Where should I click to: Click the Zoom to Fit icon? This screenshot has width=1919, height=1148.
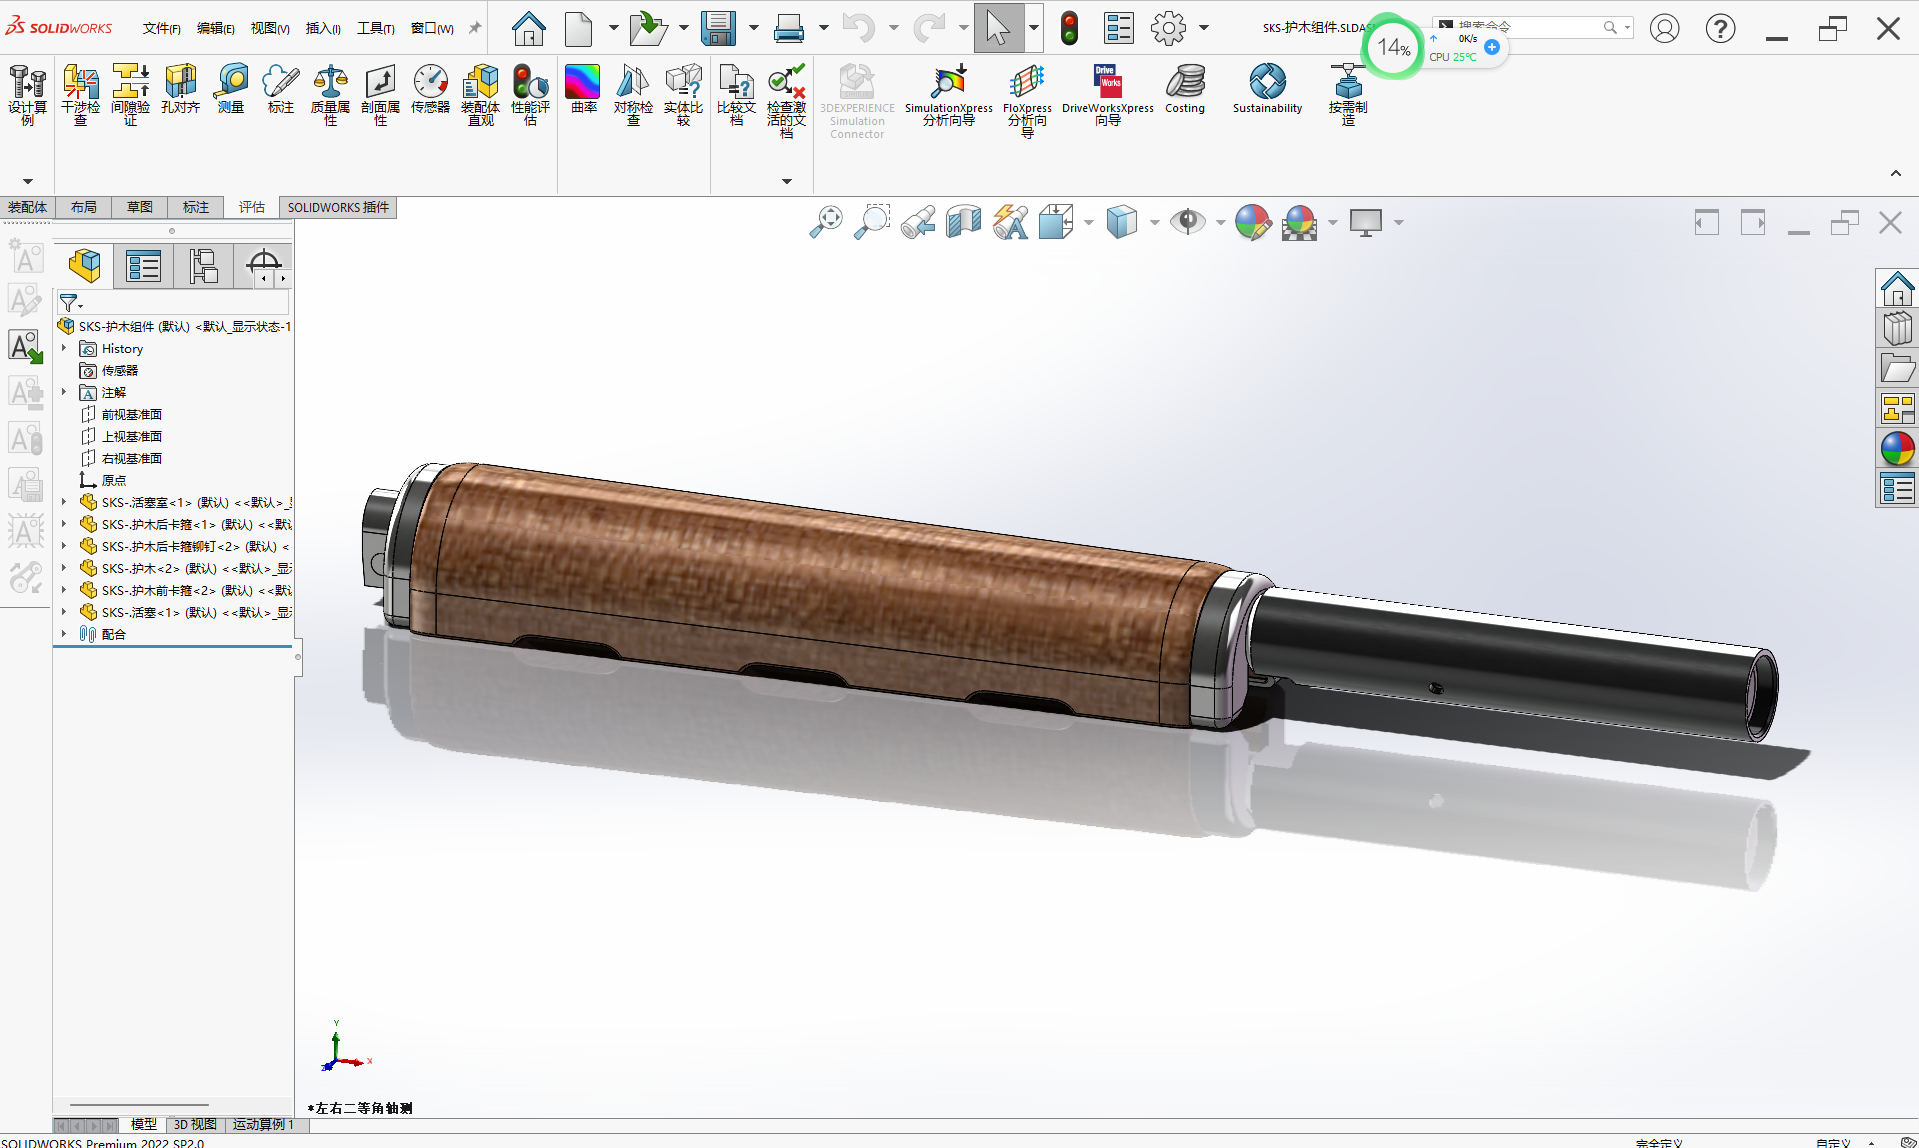click(x=826, y=222)
